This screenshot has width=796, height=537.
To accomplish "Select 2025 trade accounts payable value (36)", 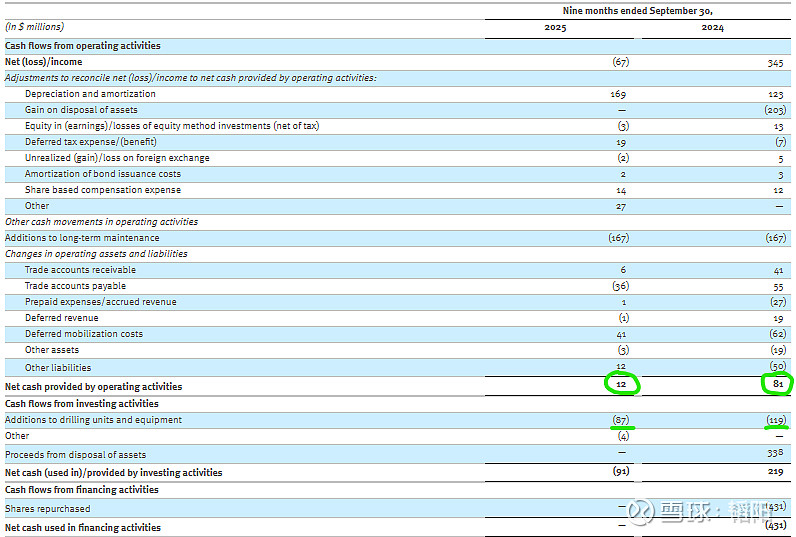I will pos(620,286).
